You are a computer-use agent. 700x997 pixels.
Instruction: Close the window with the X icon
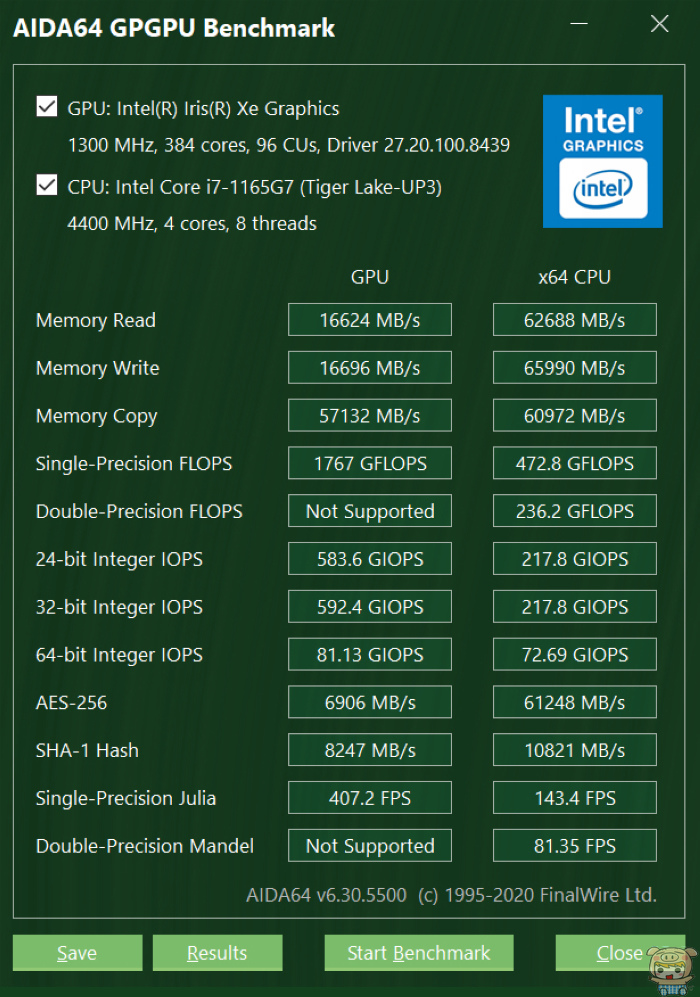click(659, 24)
